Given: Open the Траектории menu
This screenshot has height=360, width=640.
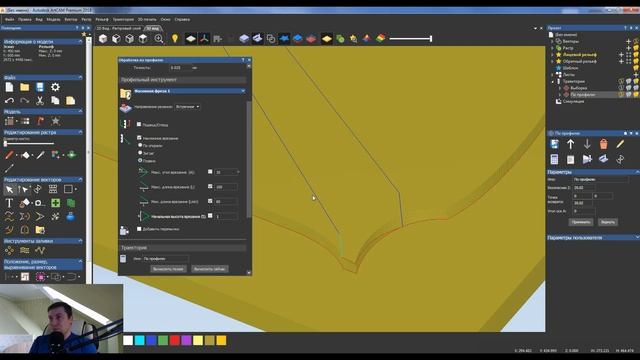Looking at the screenshot, I should point(123,19).
